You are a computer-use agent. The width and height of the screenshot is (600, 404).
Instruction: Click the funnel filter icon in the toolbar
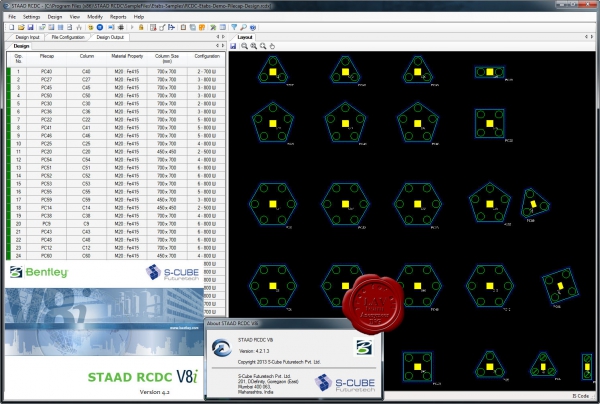[234, 28]
